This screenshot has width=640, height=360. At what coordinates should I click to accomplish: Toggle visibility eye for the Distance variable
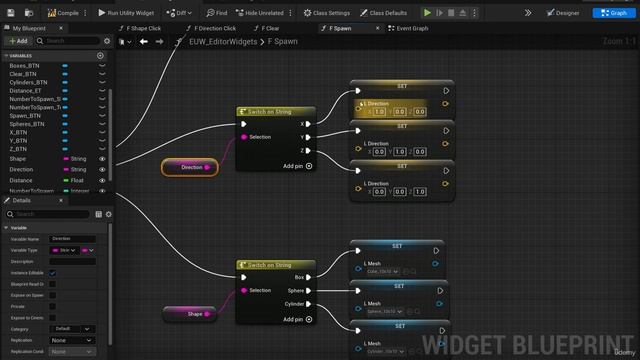pyautogui.click(x=102, y=180)
